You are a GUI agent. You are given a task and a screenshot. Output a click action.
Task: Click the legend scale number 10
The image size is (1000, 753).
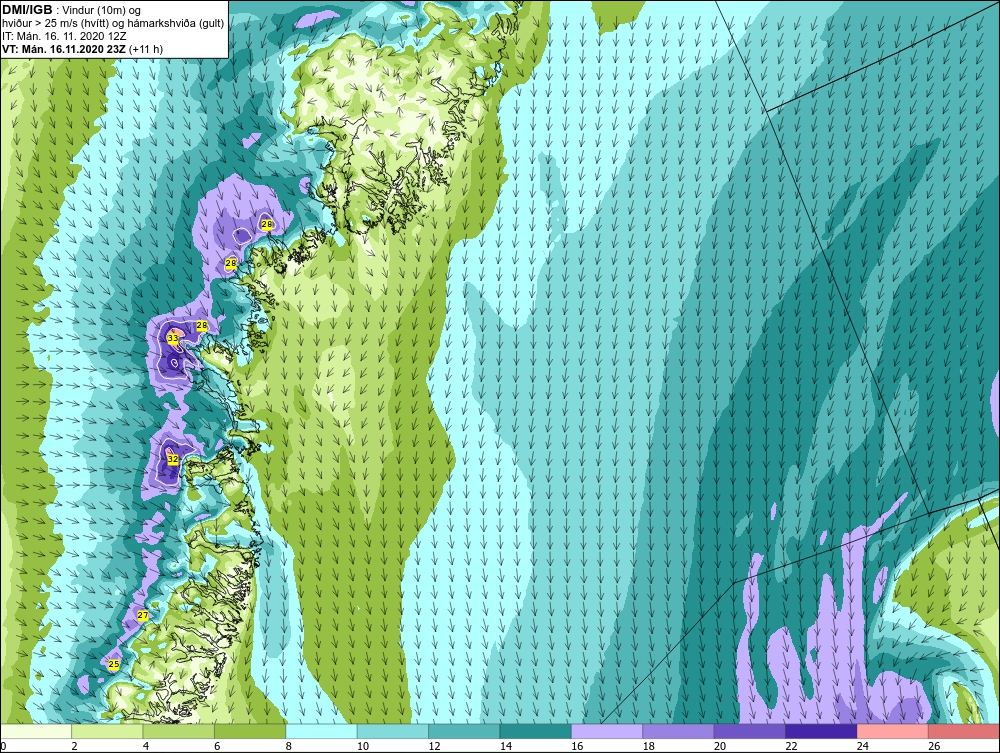coord(363,746)
